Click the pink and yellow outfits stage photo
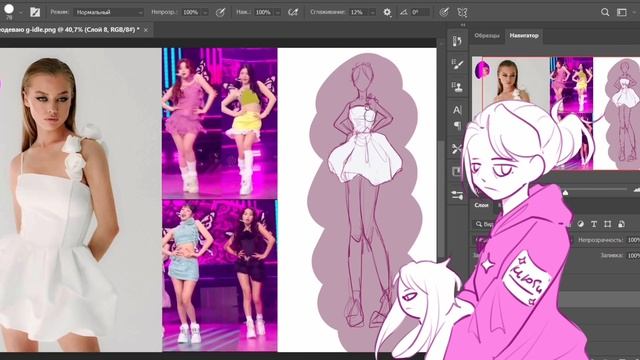Viewport: 640px width, 360px height. click(x=220, y=123)
